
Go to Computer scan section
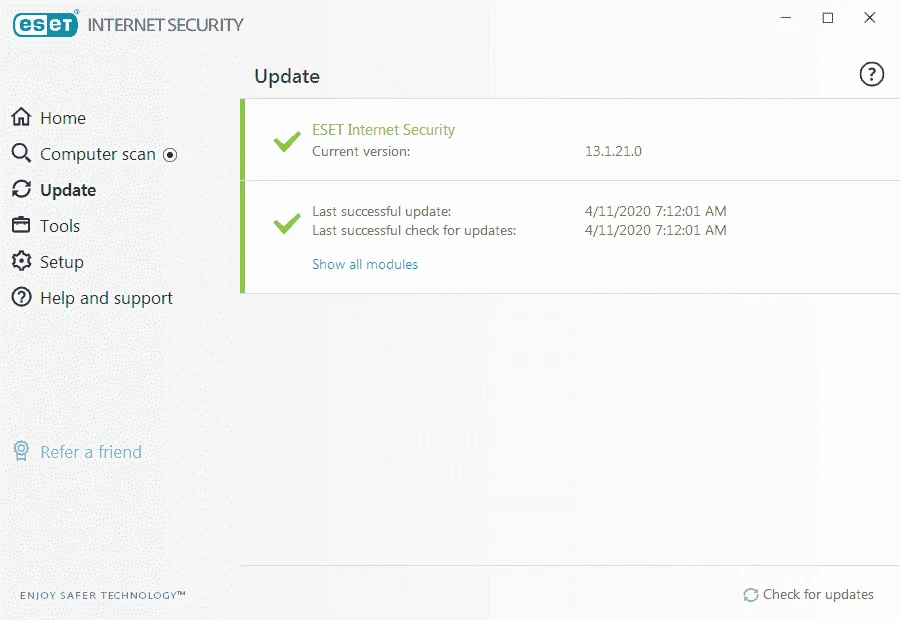pos(98,154)
